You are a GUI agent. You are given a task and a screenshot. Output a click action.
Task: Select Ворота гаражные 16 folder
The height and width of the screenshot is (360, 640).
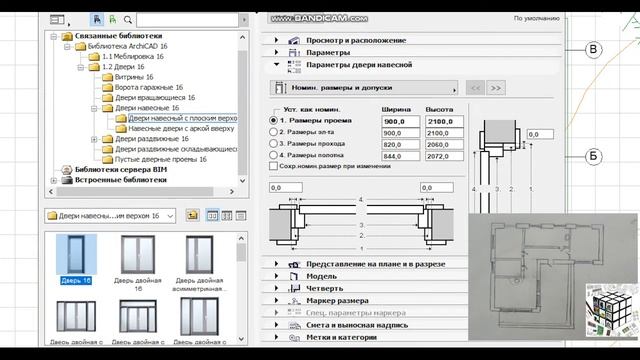[x=149, y=87]
